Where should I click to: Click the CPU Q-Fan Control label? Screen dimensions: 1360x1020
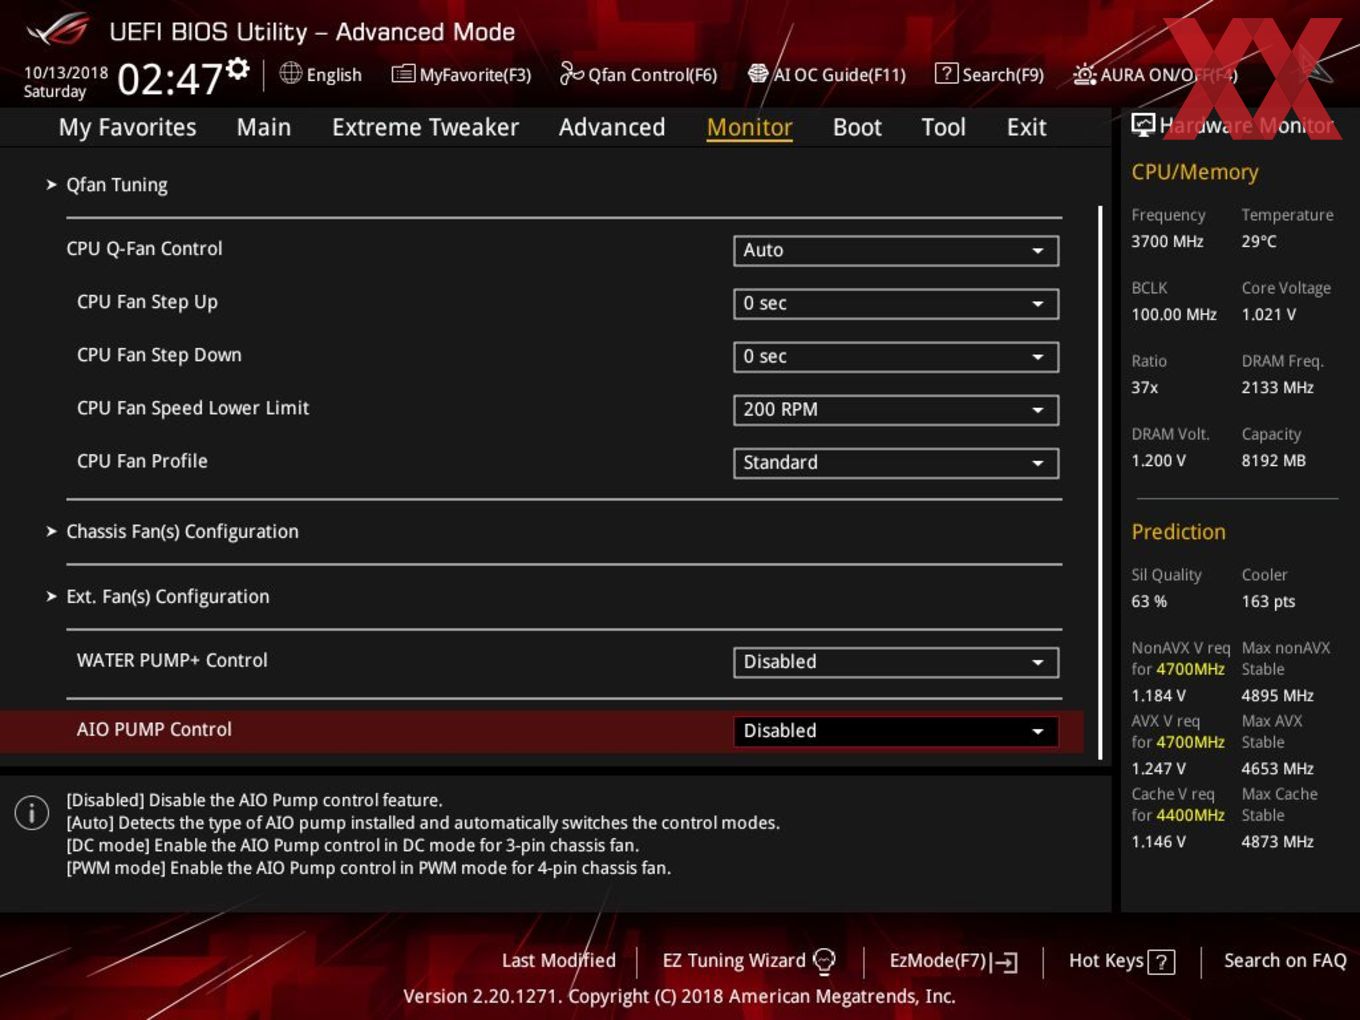point(144,248)
